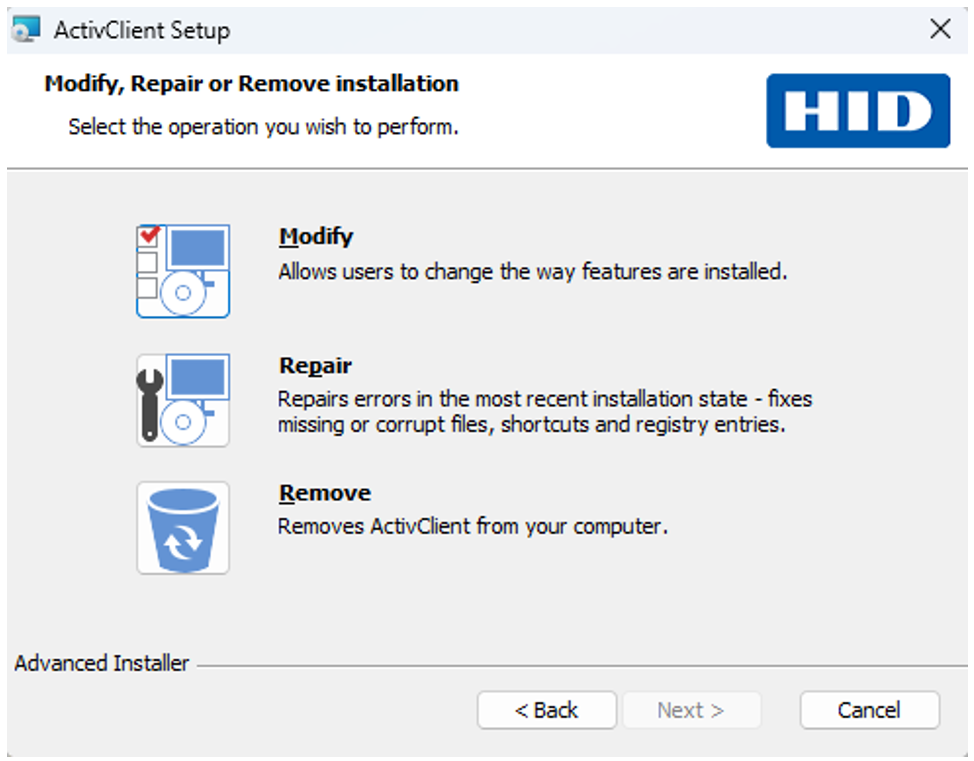Screen dimensions: 974x761
Task: Cancel the ActivClient setup
Action: (868, 710)
